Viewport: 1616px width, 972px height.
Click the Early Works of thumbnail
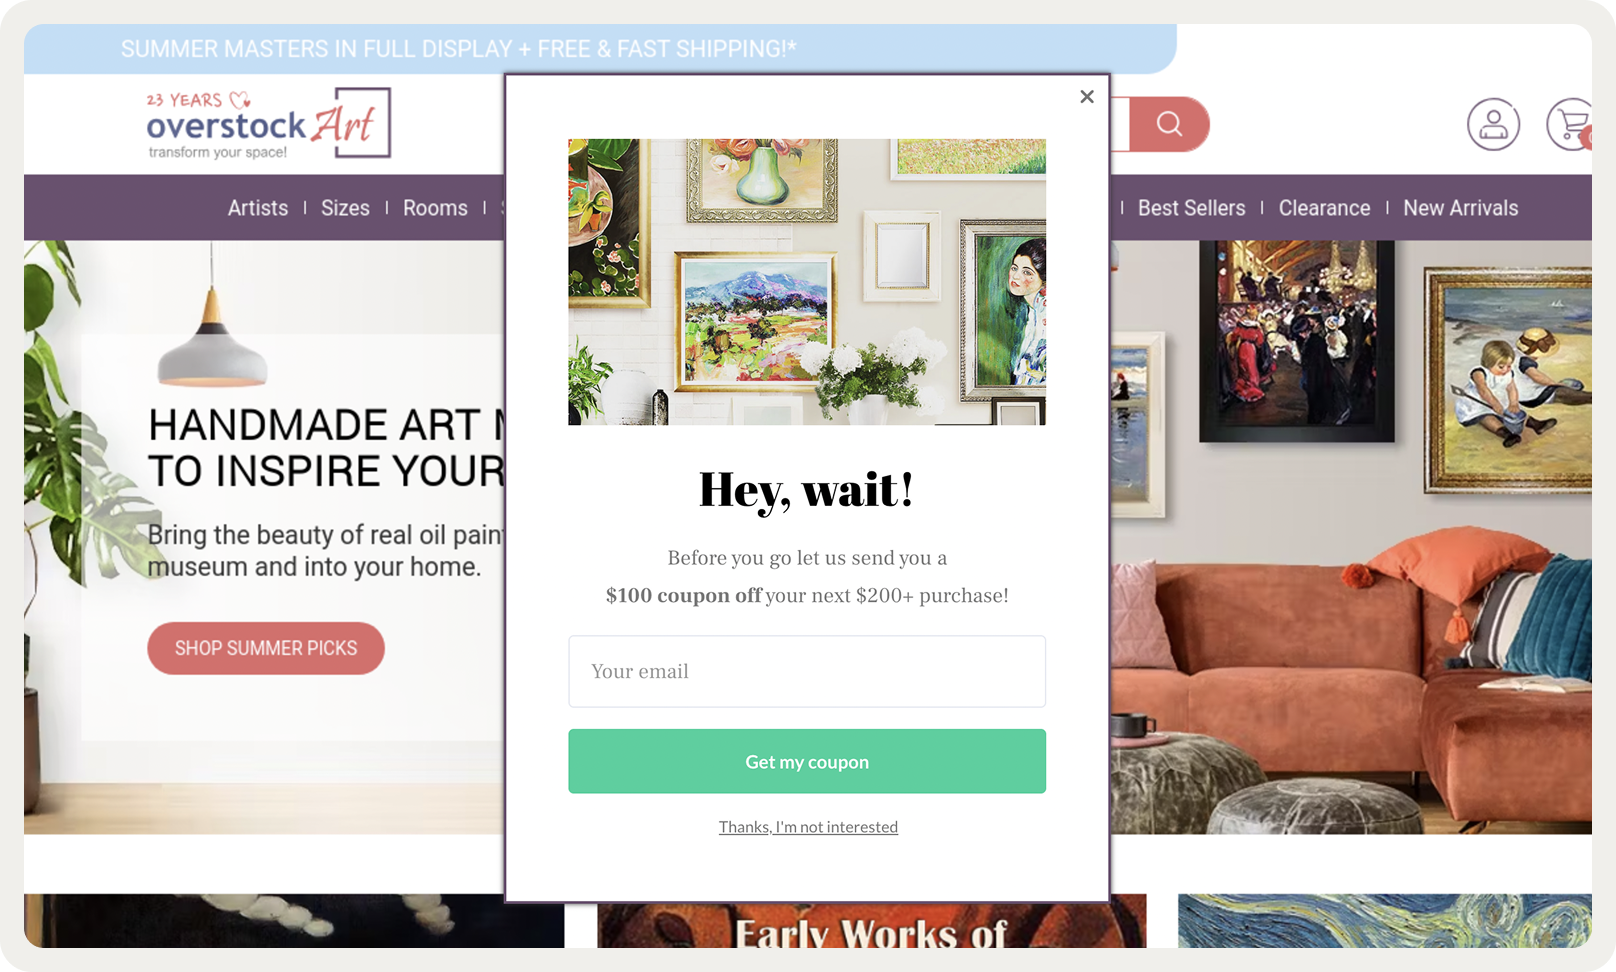coord(871,921)
